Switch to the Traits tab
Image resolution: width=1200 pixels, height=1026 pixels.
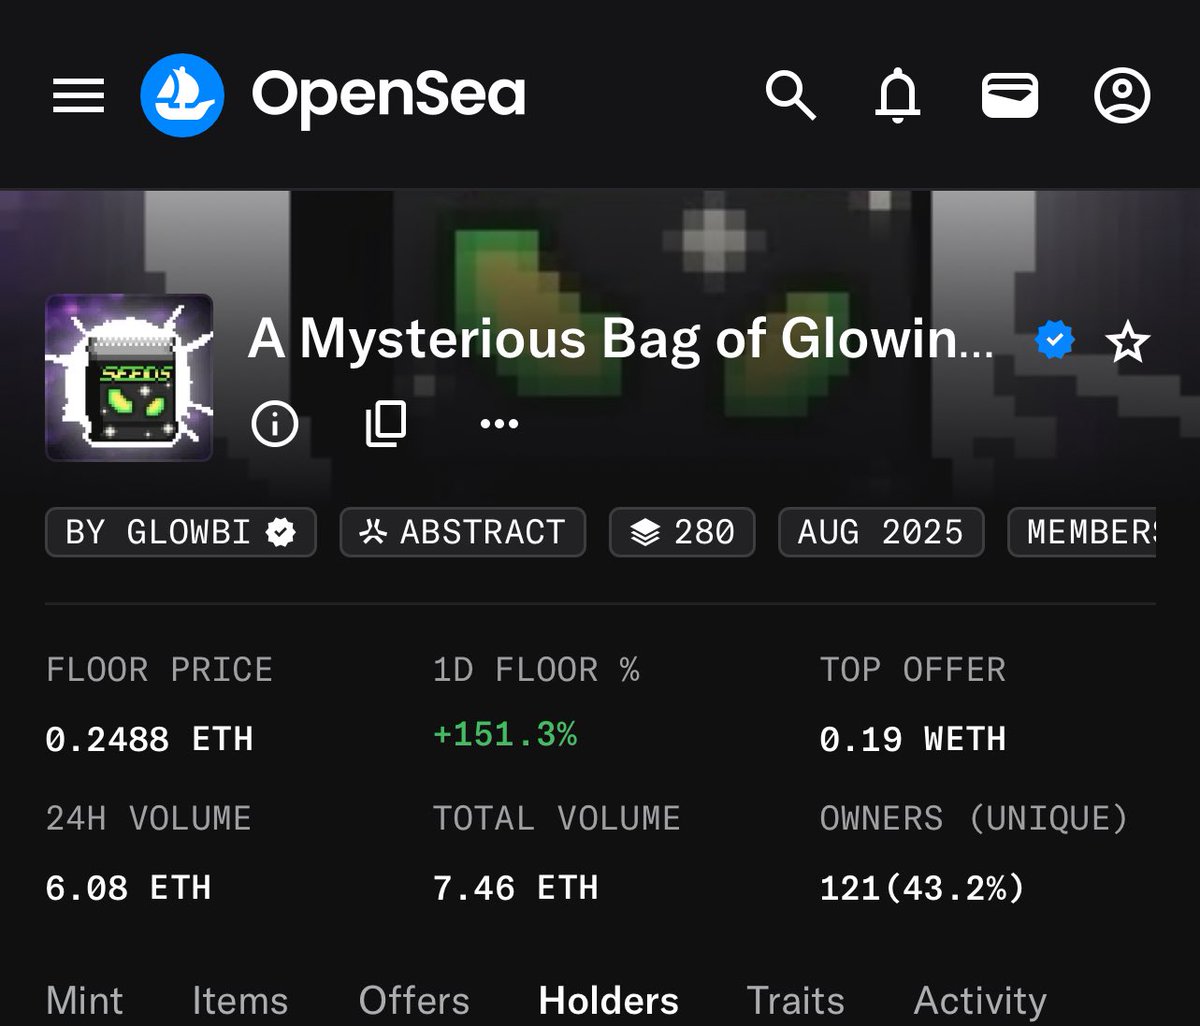tap(795, 1000)
